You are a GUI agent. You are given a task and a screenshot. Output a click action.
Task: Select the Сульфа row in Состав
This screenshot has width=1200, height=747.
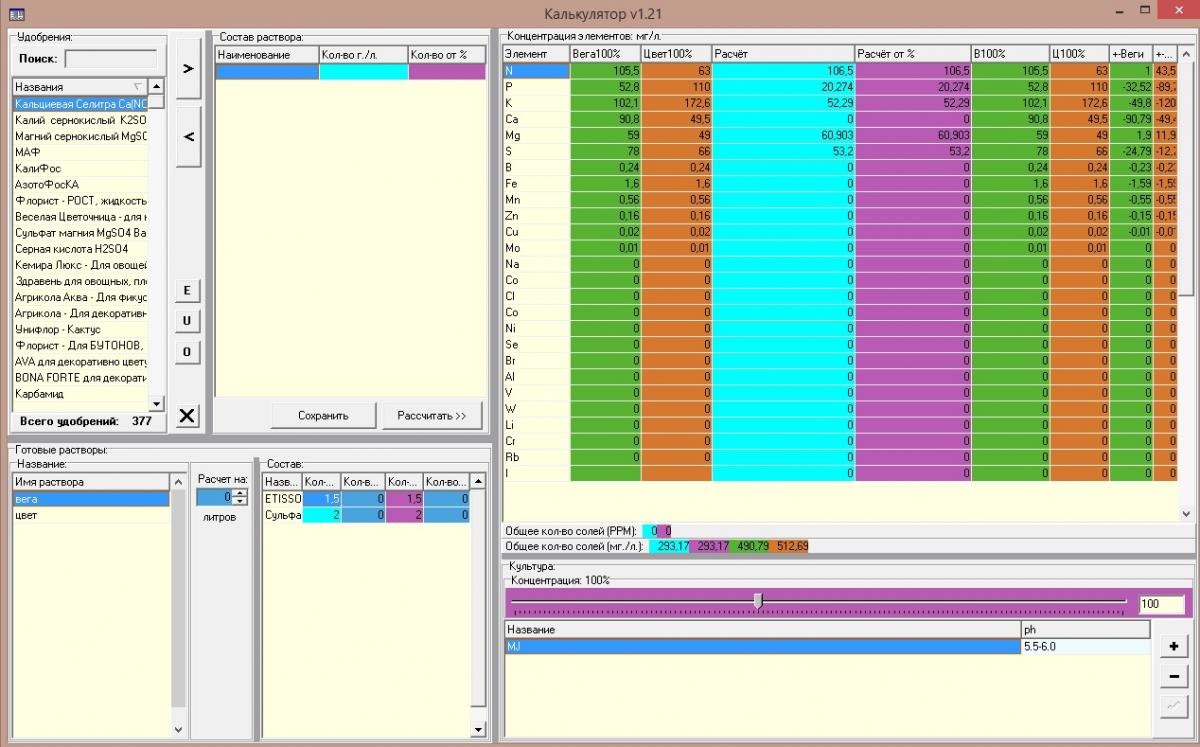click(x=366, y=515)
